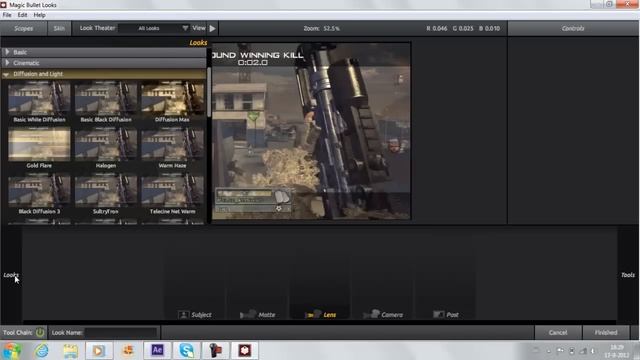The image size is (640, 360).
Task: Expand the Basic looks category
Action: (x=104, y=52)
